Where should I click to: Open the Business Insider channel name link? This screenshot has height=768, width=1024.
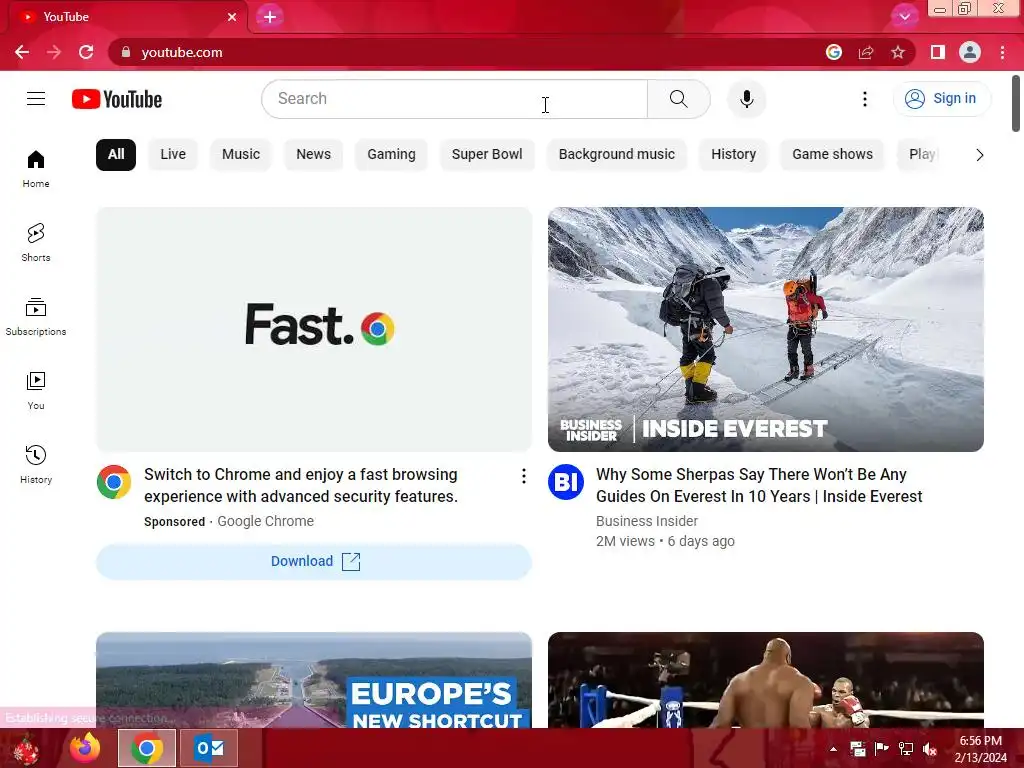[x=647, y=521]
